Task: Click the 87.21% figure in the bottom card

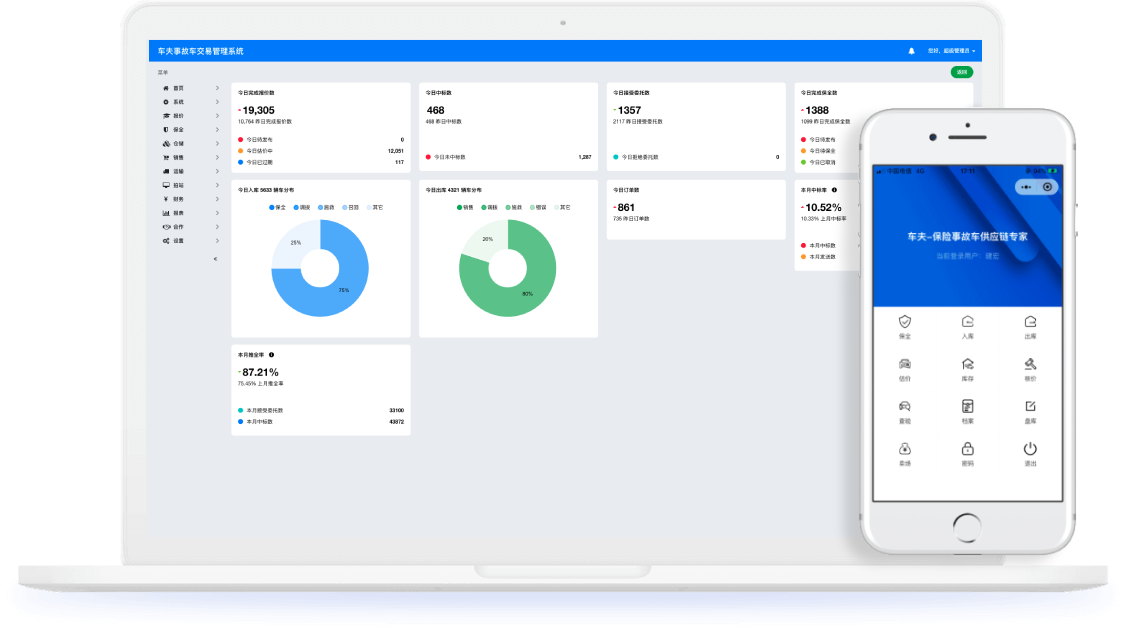Action: click(x=260, y=372)
